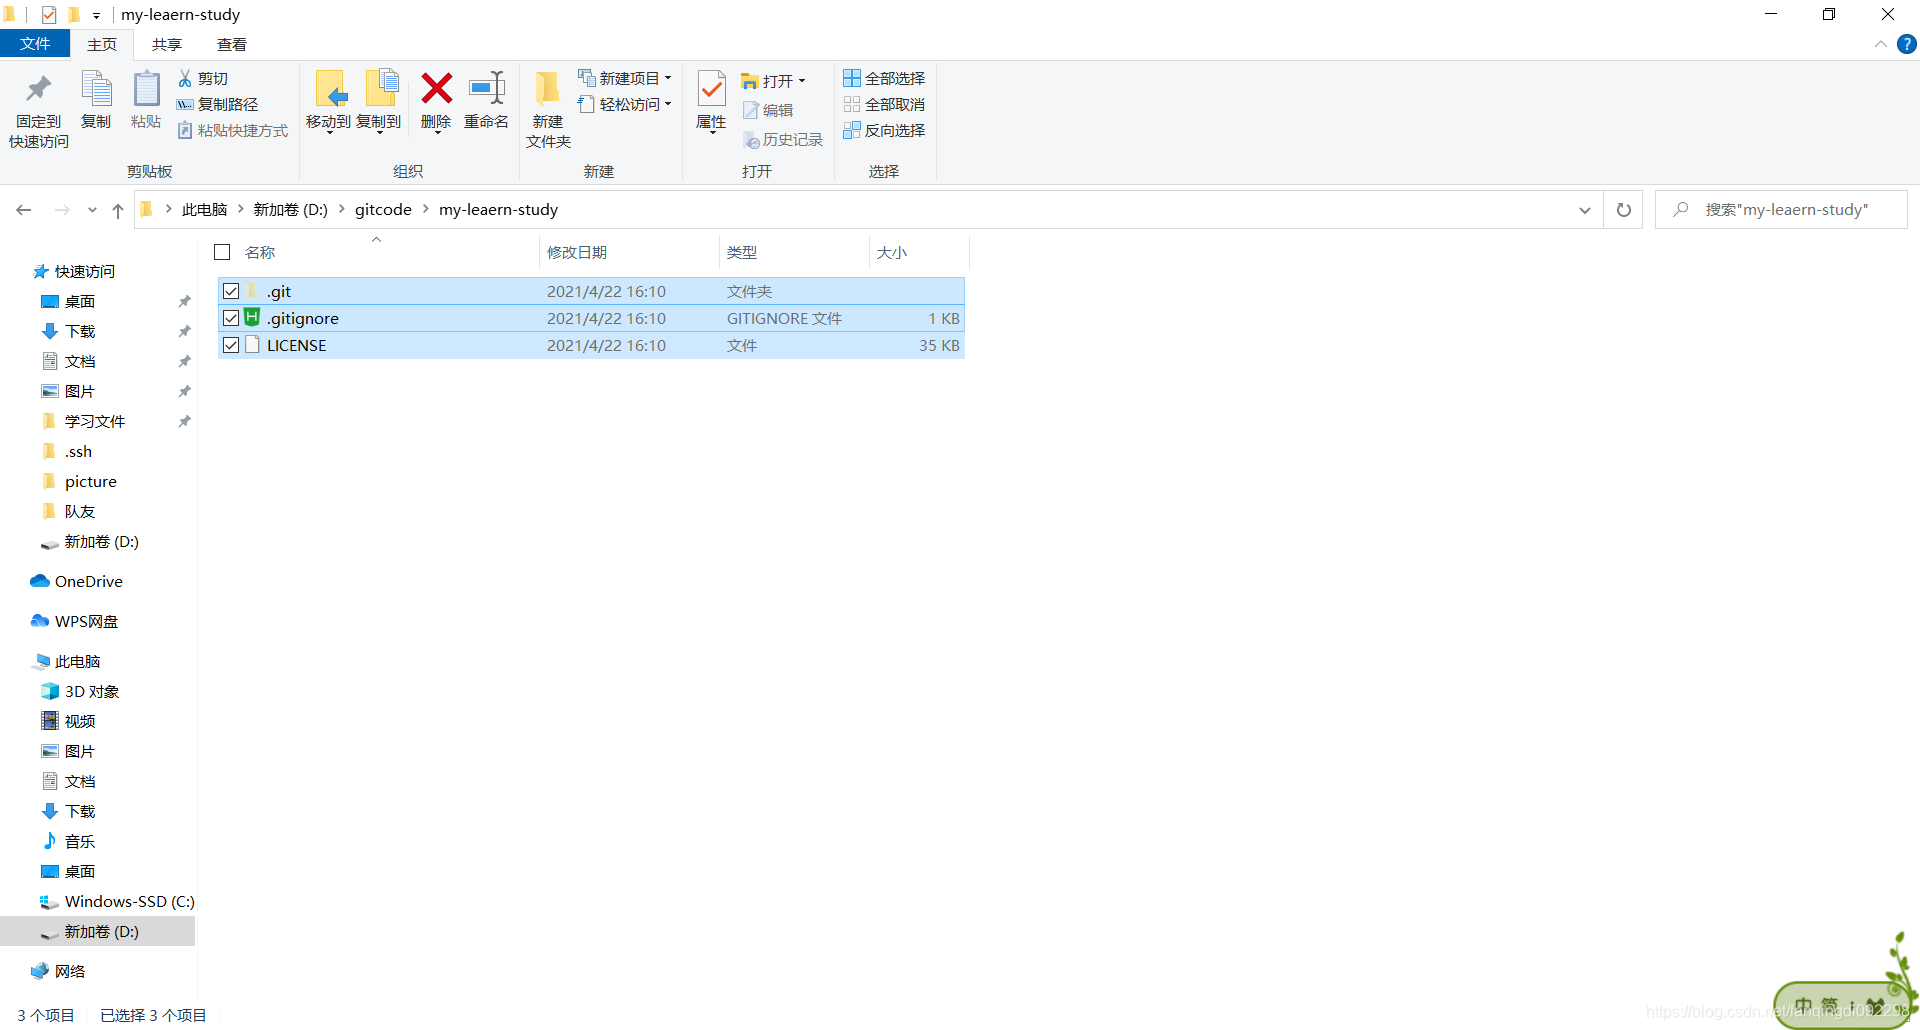Navigate to gitcode in the address bar
Screen dimensions: 1920x1030
point(383,209)
